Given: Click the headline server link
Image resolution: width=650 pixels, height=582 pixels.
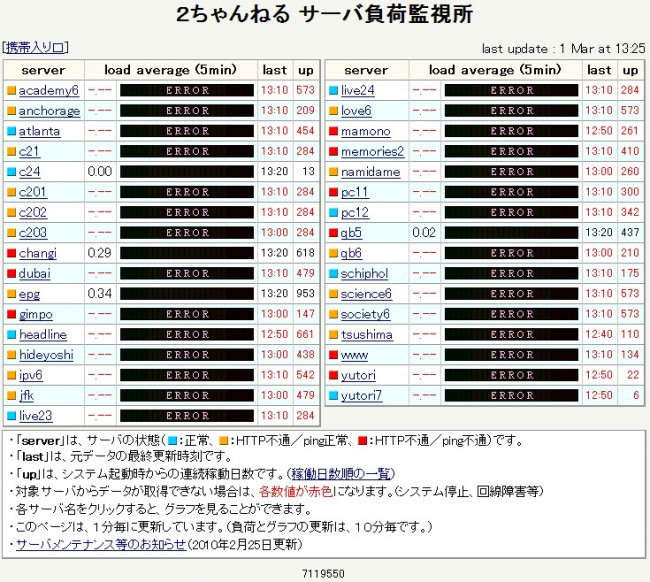Looking at the screenshot, I should (43, 334).
